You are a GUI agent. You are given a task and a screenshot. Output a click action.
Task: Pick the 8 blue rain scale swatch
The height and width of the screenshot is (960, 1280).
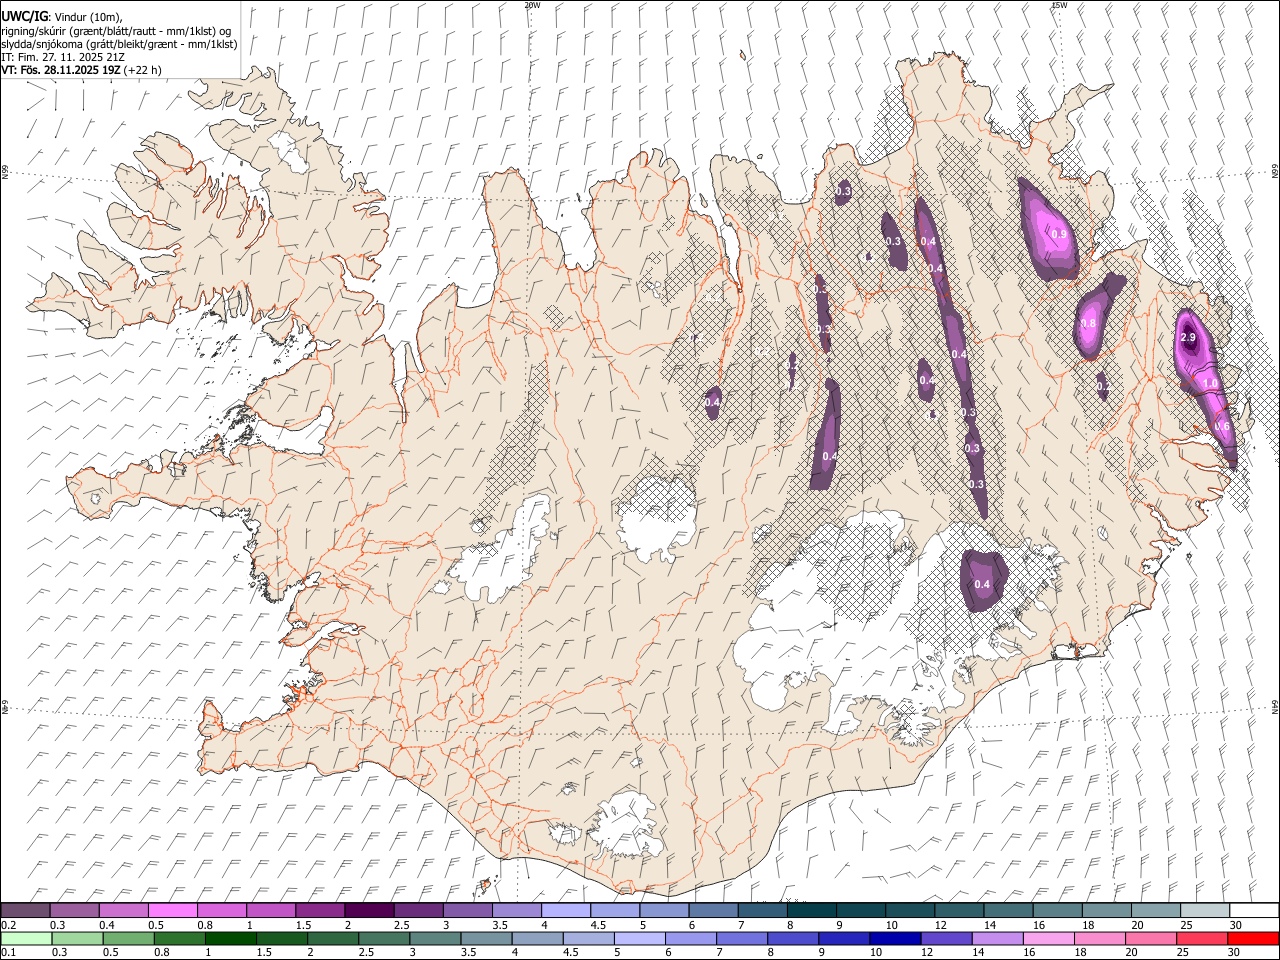[793, 938]
